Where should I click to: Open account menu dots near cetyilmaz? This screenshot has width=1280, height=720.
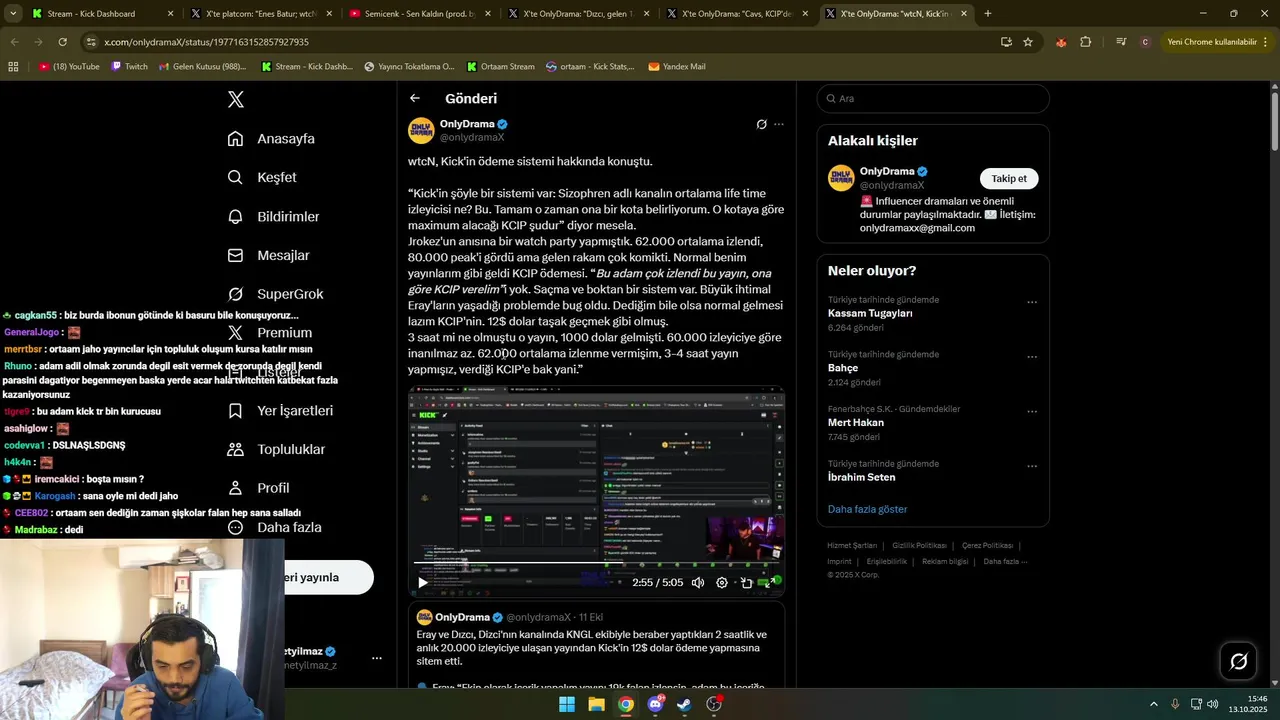point(377,658)
